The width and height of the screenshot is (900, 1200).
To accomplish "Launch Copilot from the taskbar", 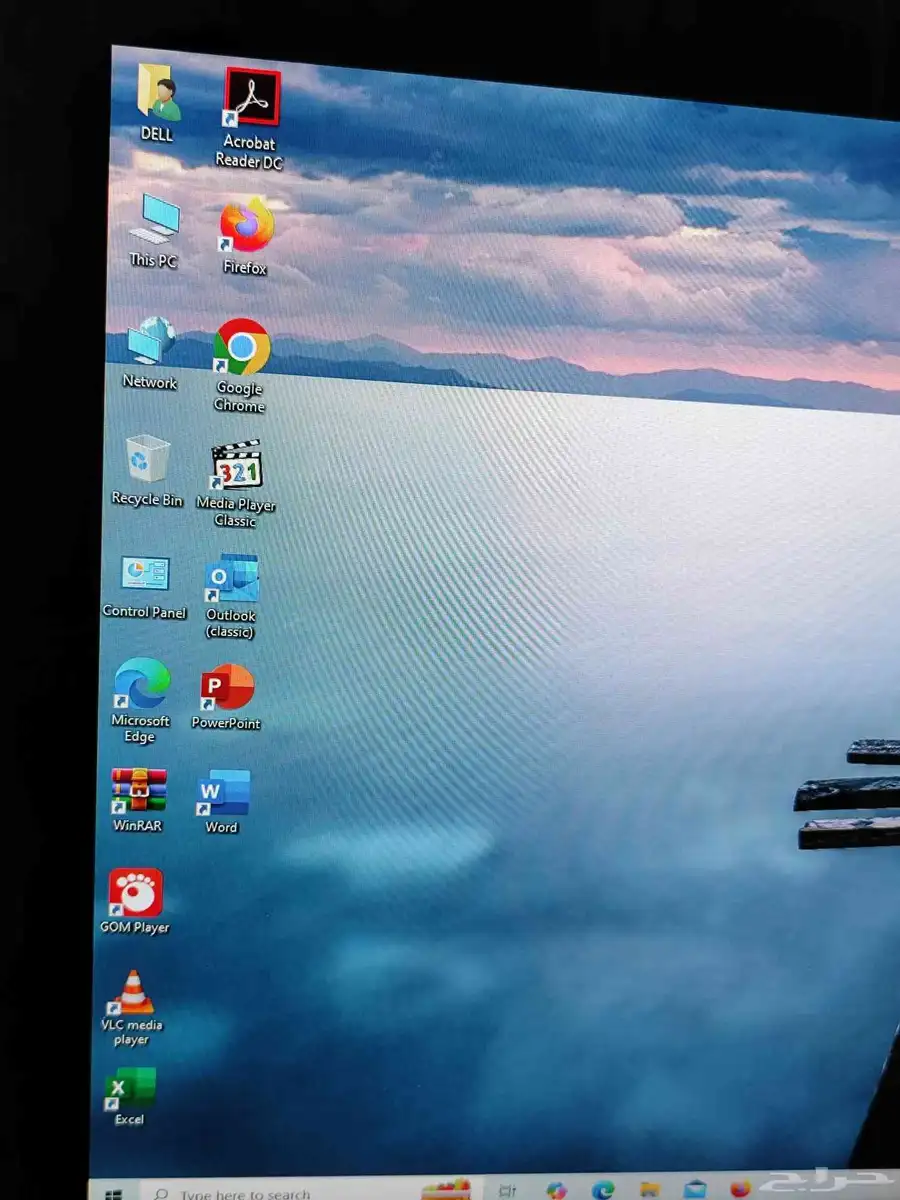I will (556, 1191).
